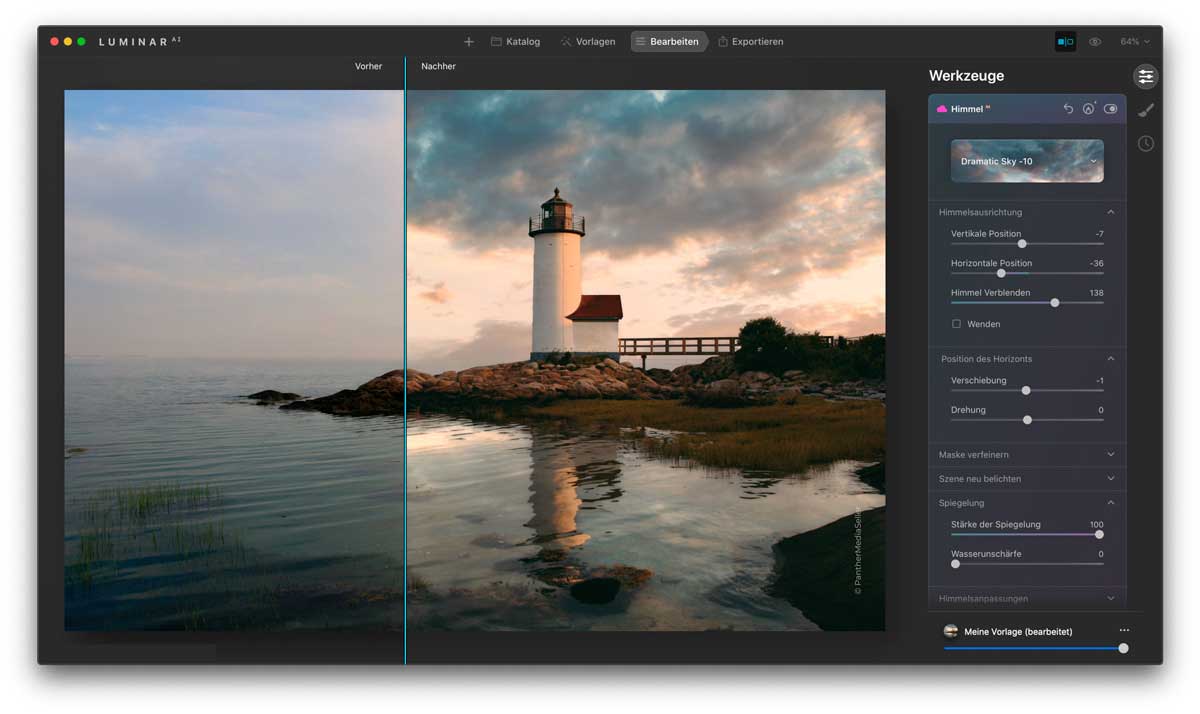Click the Exportieren button
This screenshot has height=714, width=1200.
click(x=750, y=42)
